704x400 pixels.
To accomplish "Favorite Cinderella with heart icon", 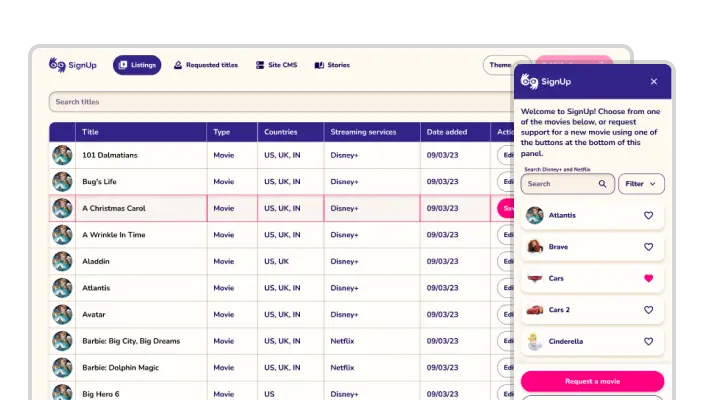I will pos(648,341).
